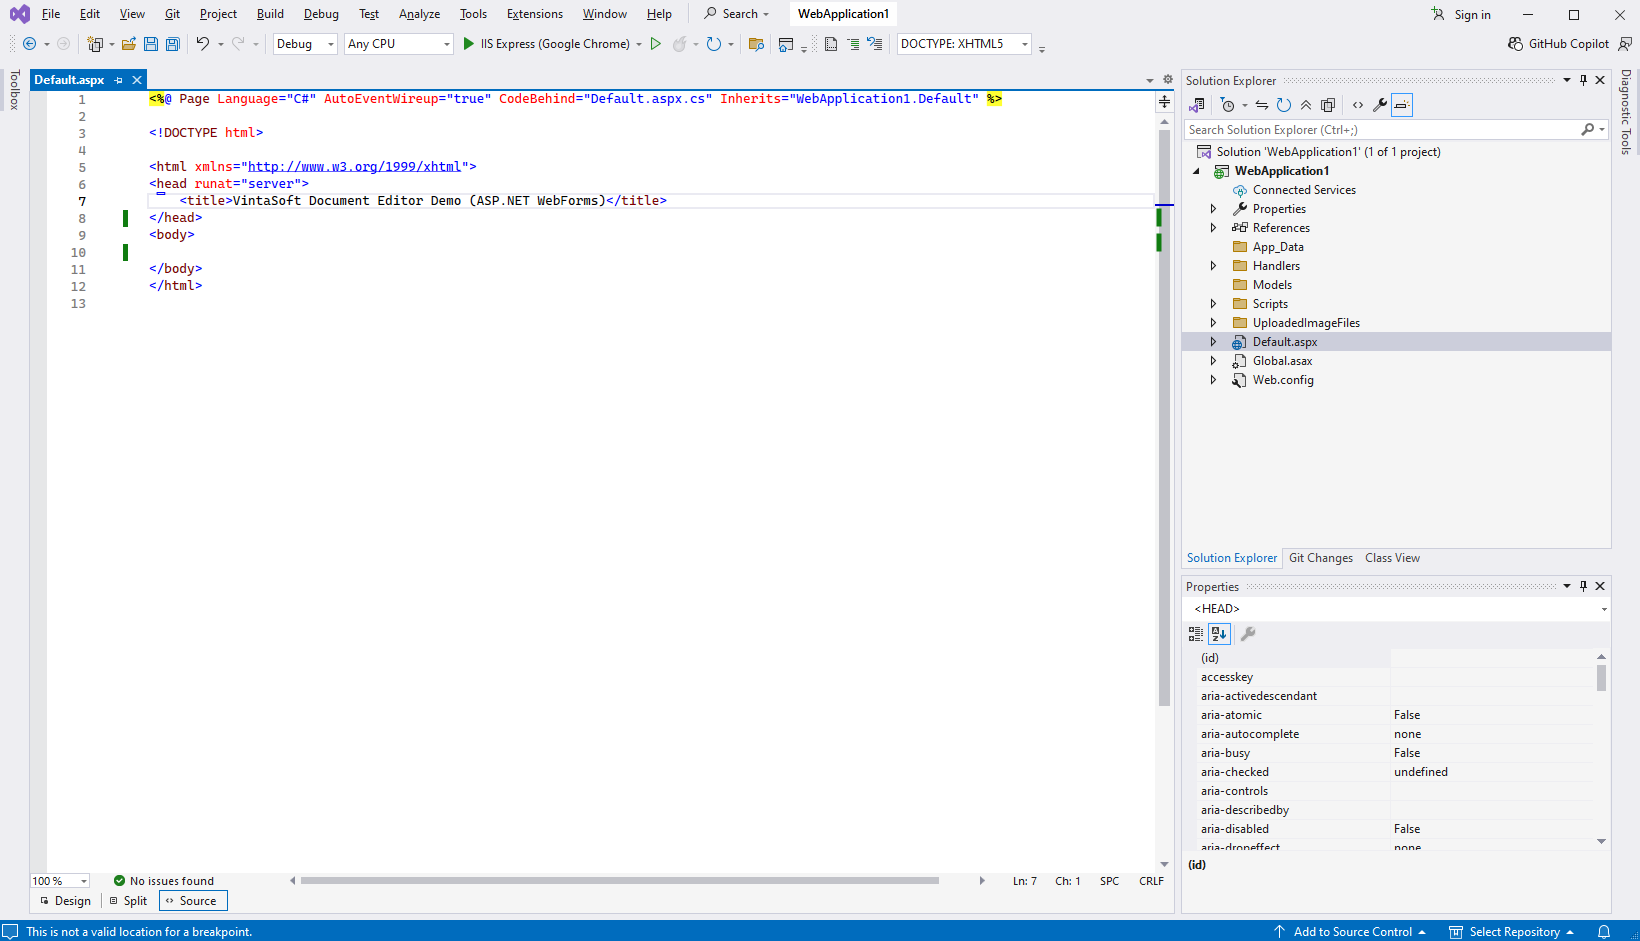Switch editor to Design view
The width and height of the screenshot is (1640, 941).
click(x=66, y=901)
